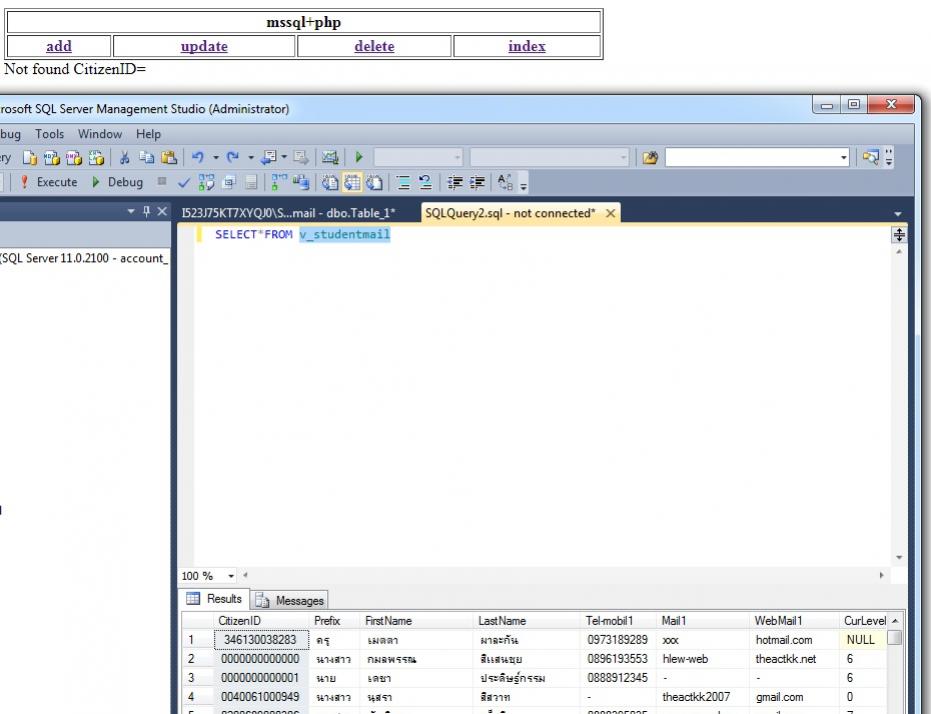Click the XMLA query icon

pos(96,157)
